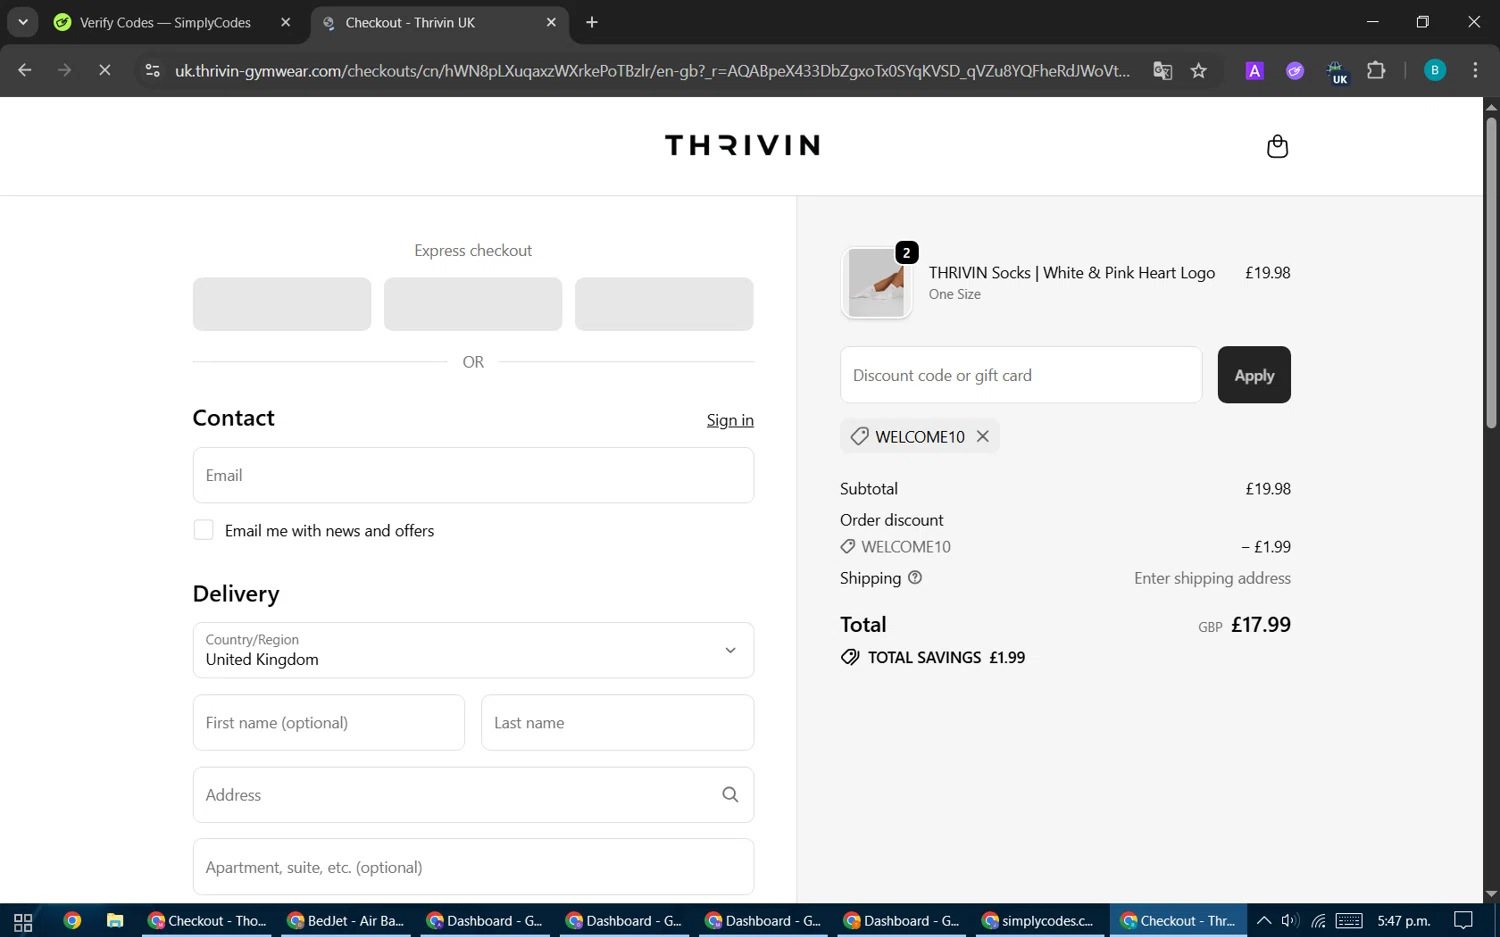Tick Email me with news and offers
Viewport: 1500px width, 937px height.
(x=203, y=530)
